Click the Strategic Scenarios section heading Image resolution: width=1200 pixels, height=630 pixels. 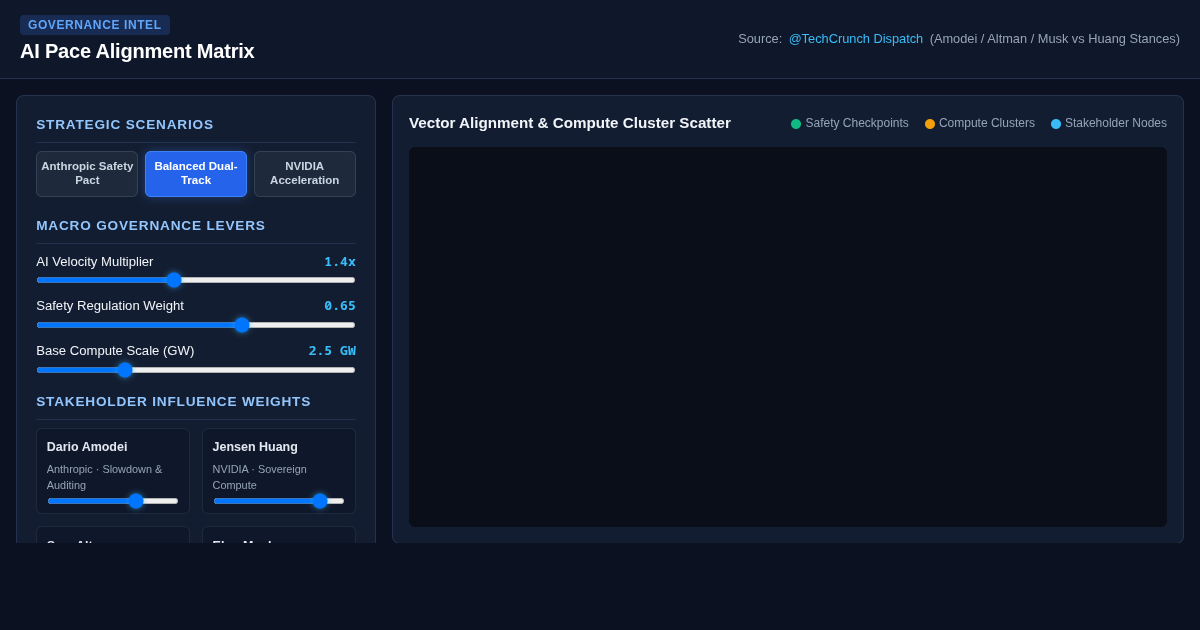[x=125, y=125]
